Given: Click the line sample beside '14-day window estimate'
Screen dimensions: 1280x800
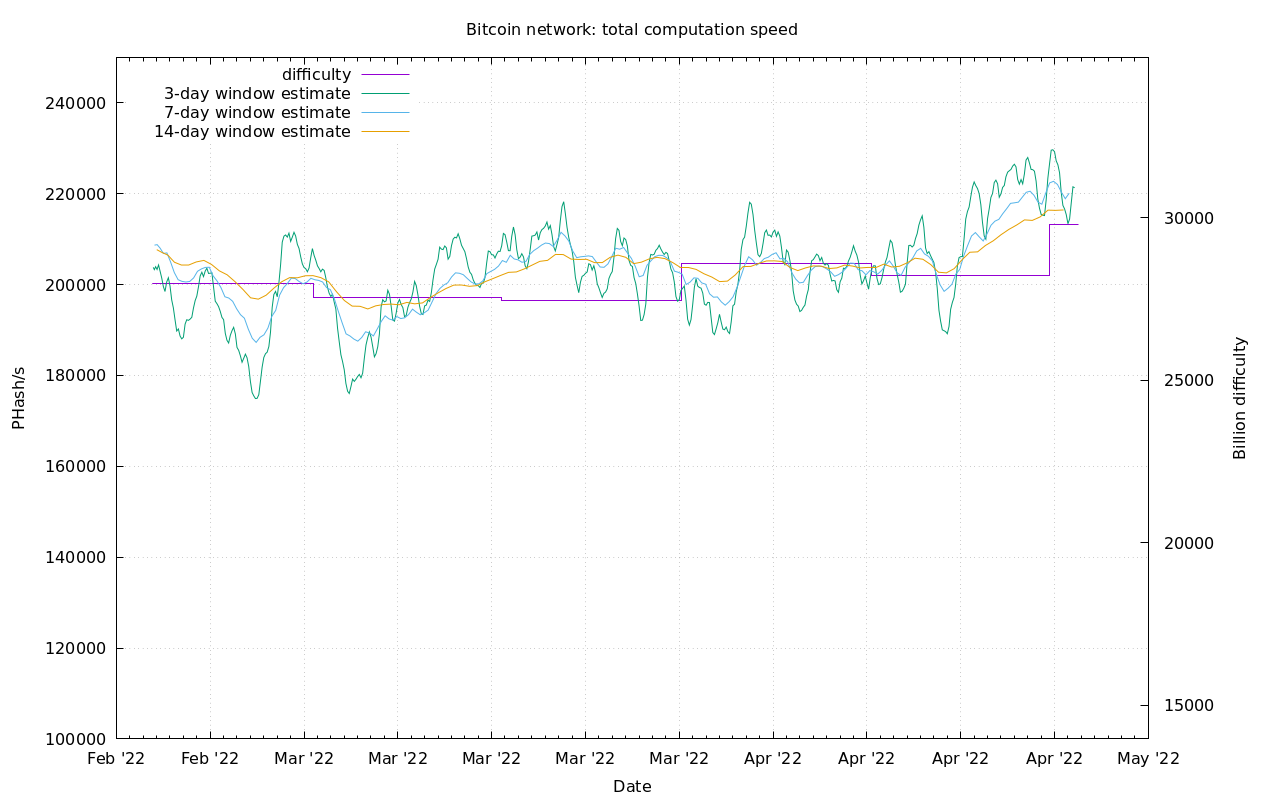Looking at the screenshot, I should (385, 132).
